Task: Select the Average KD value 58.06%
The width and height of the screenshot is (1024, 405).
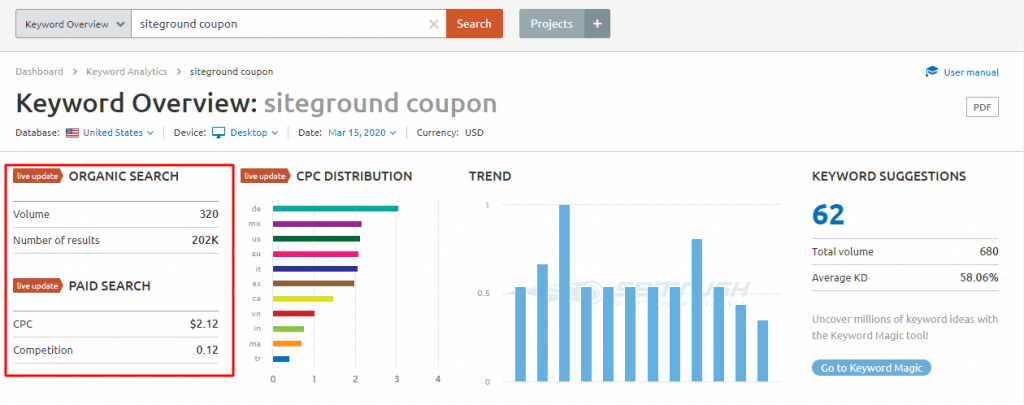Action: pyautogui.click(x=979, y=278)
